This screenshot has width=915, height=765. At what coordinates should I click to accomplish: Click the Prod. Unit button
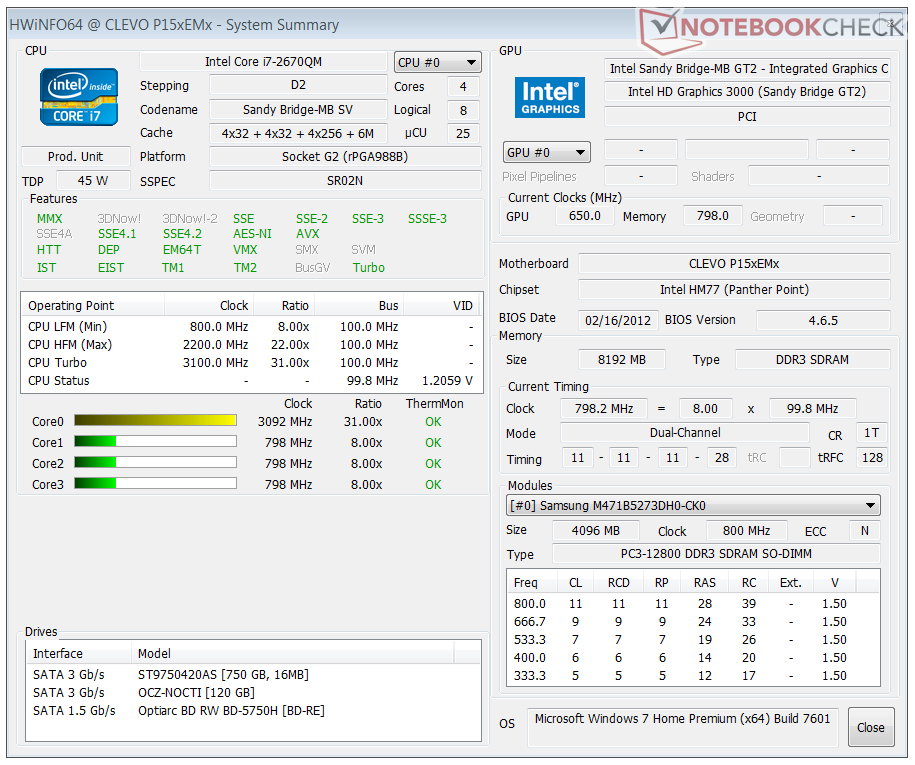pos(75,156)
